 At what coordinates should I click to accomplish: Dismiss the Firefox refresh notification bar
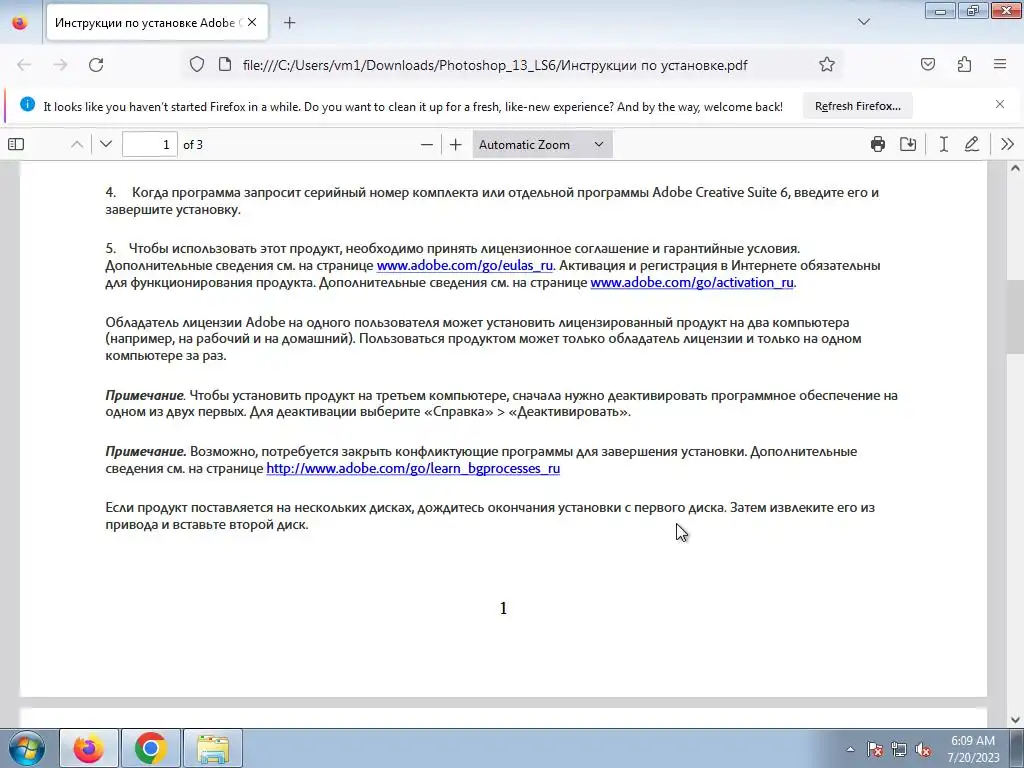[x=1000, y=104]
